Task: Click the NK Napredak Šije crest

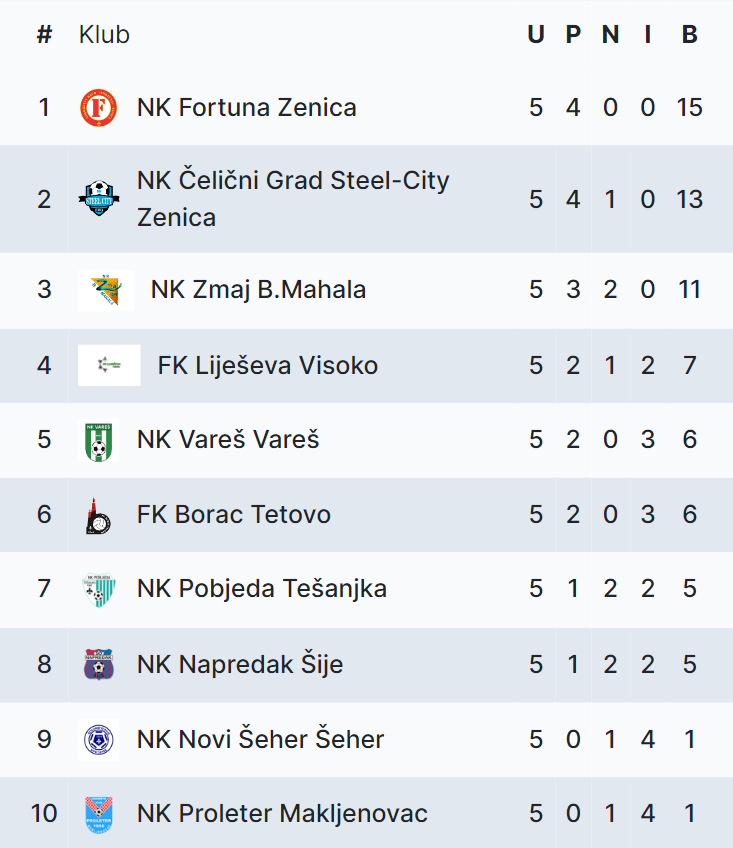Action: (98, 664)
